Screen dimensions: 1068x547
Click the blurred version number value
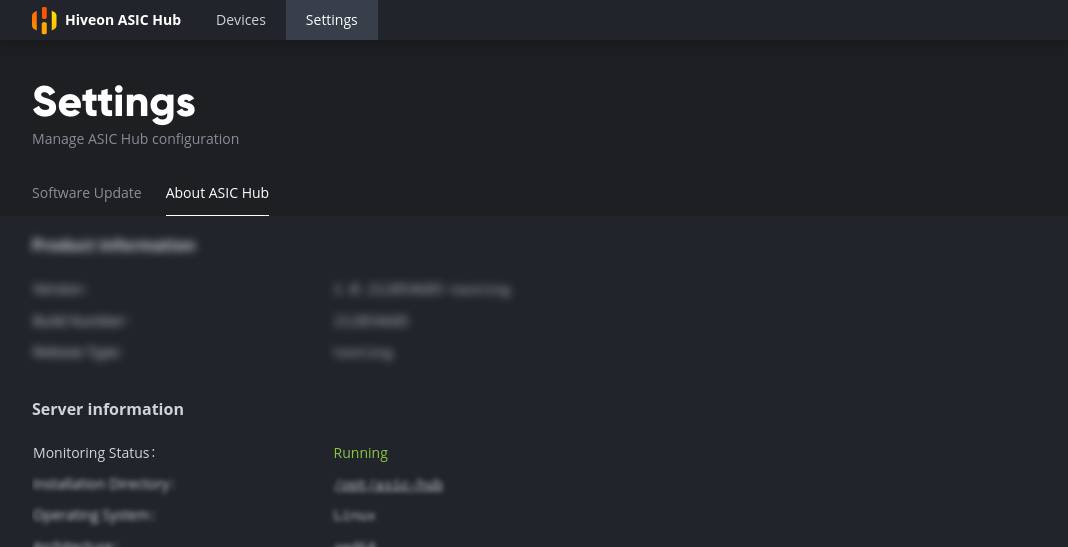click(422, 290)
